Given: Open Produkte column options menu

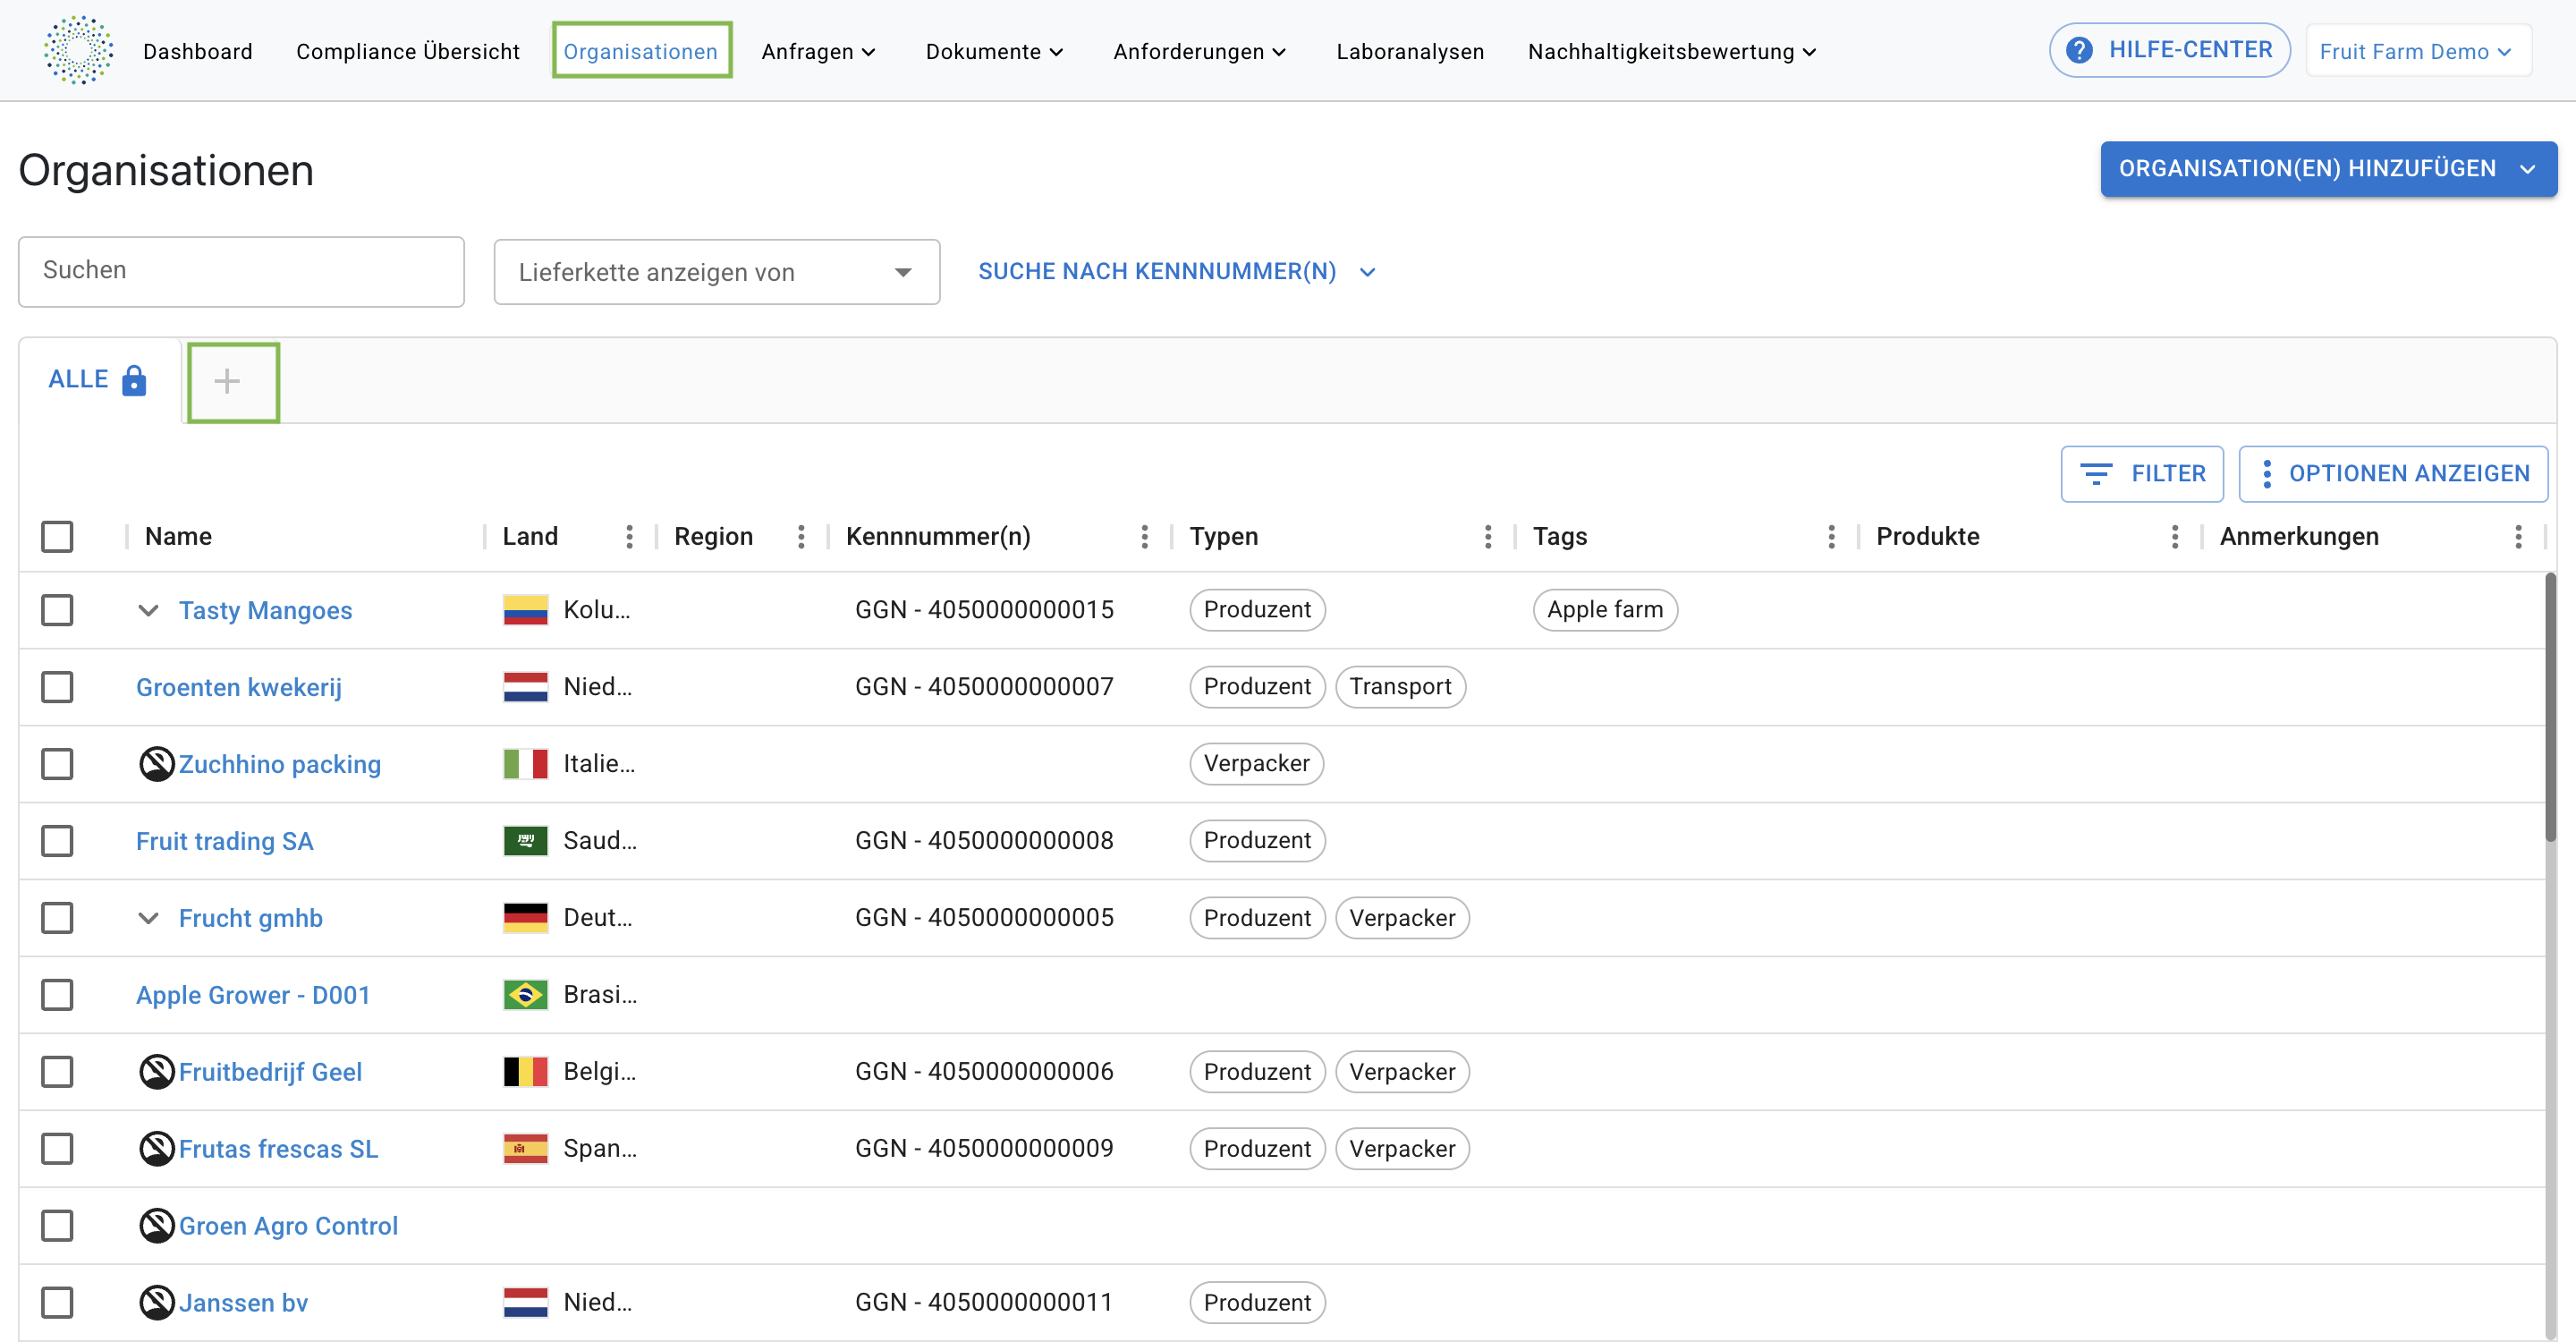Looking at the screenshot, I should click(x=2175, y=537).
